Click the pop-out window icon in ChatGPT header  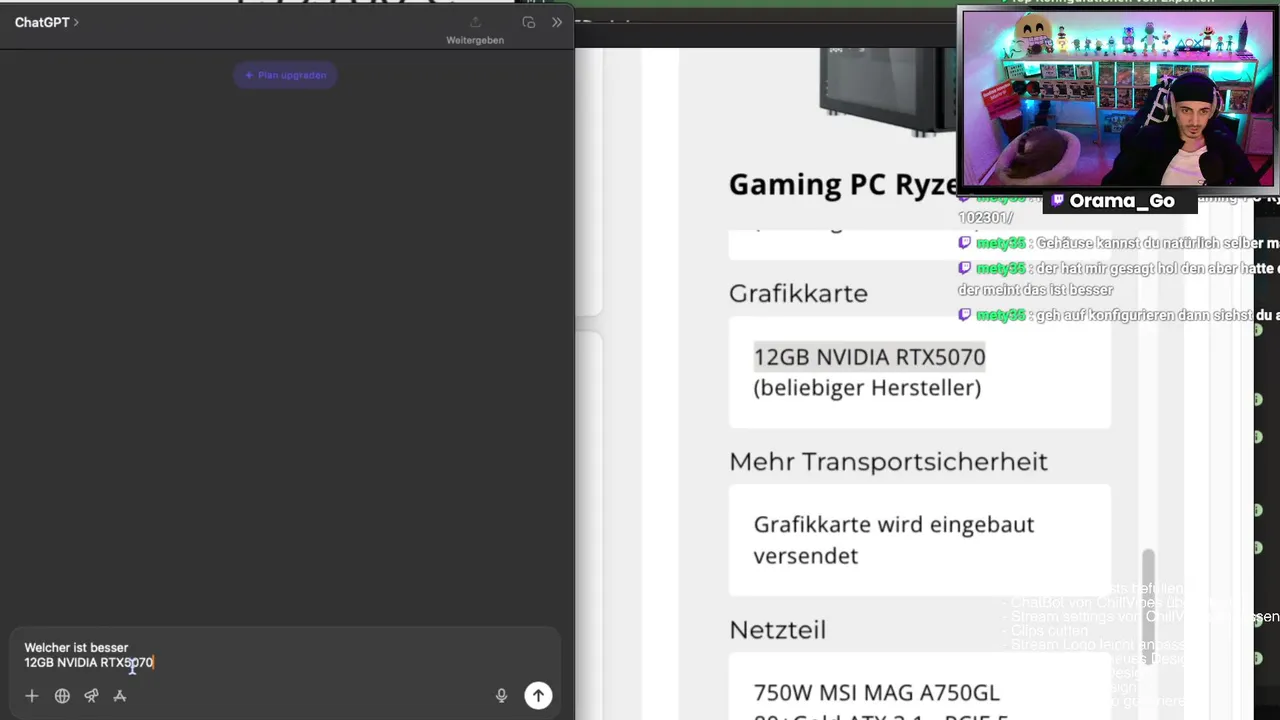(x=529, y=22)
